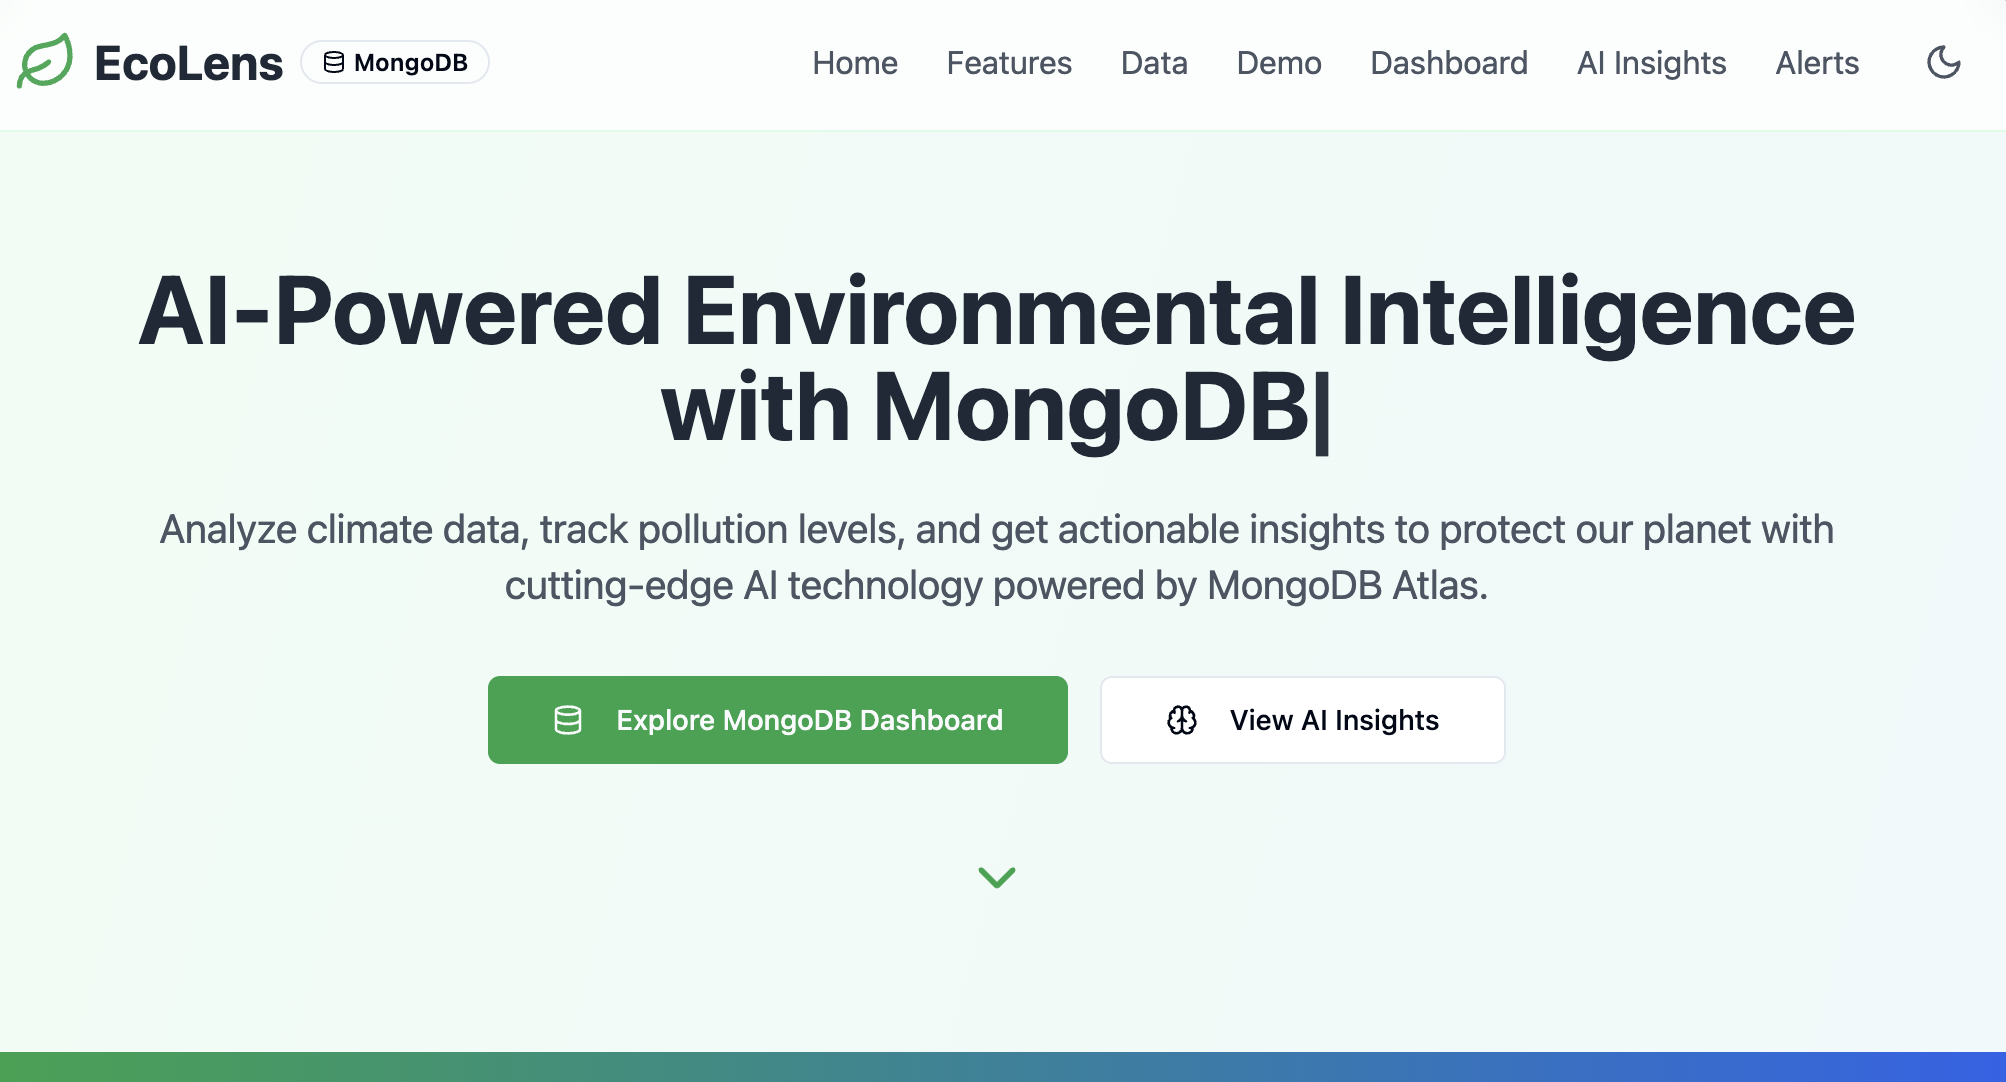Open Dashboard from the navigation bar
2006x1082 pixels.
1448,63
